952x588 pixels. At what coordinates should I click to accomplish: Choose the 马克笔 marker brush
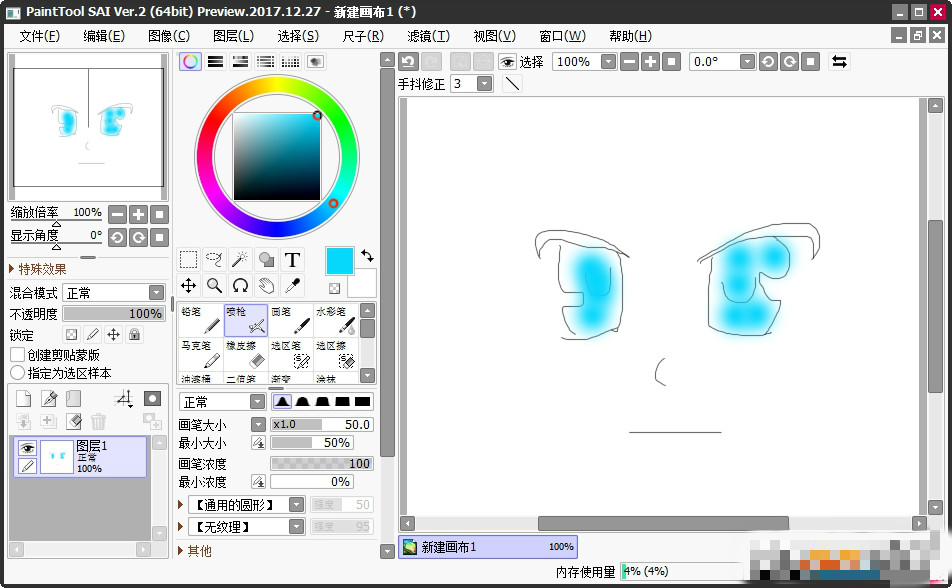coord(201,354)
